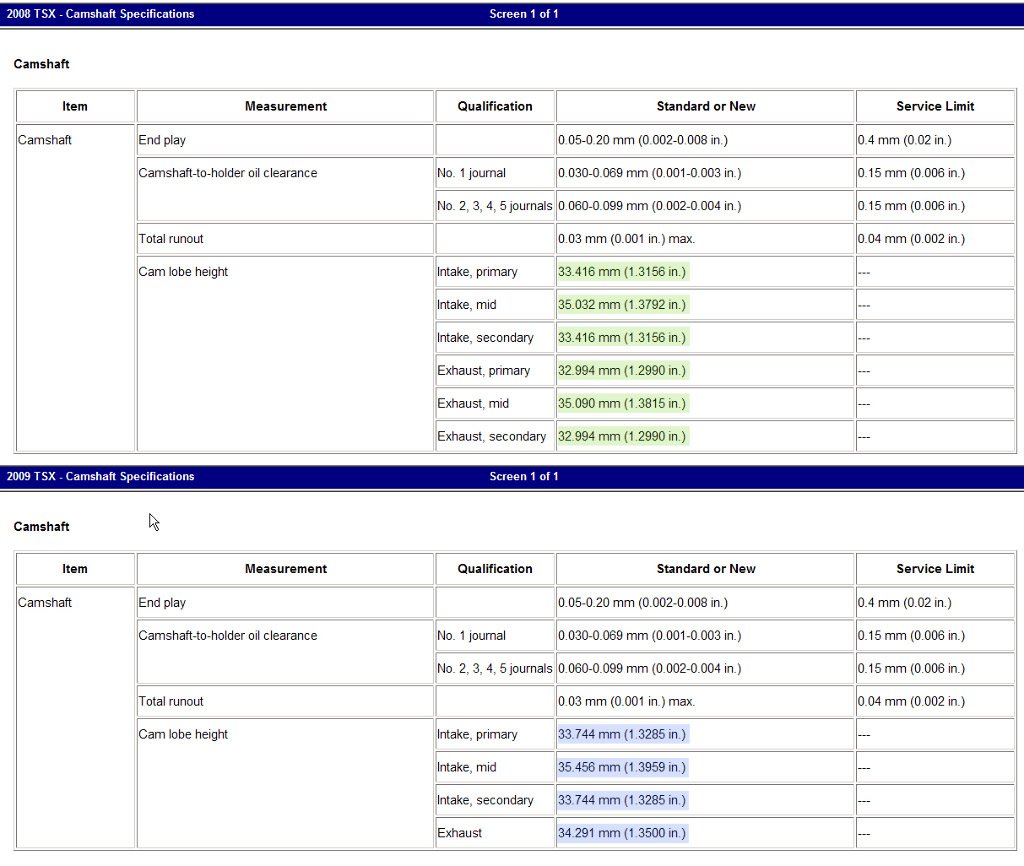Click the 2008 end play limit "0.4 mm (0.02 in.)"
Viewport: 1024px width, 866px height.
(904, 140)
